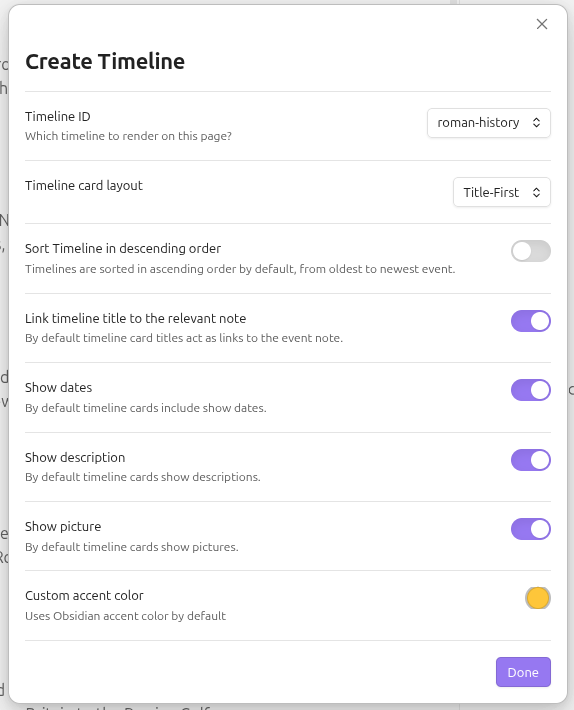Click 'By default timeline cards include show dates.' text
Viewport: 574px width, 710px height.
tap(146, 408)
